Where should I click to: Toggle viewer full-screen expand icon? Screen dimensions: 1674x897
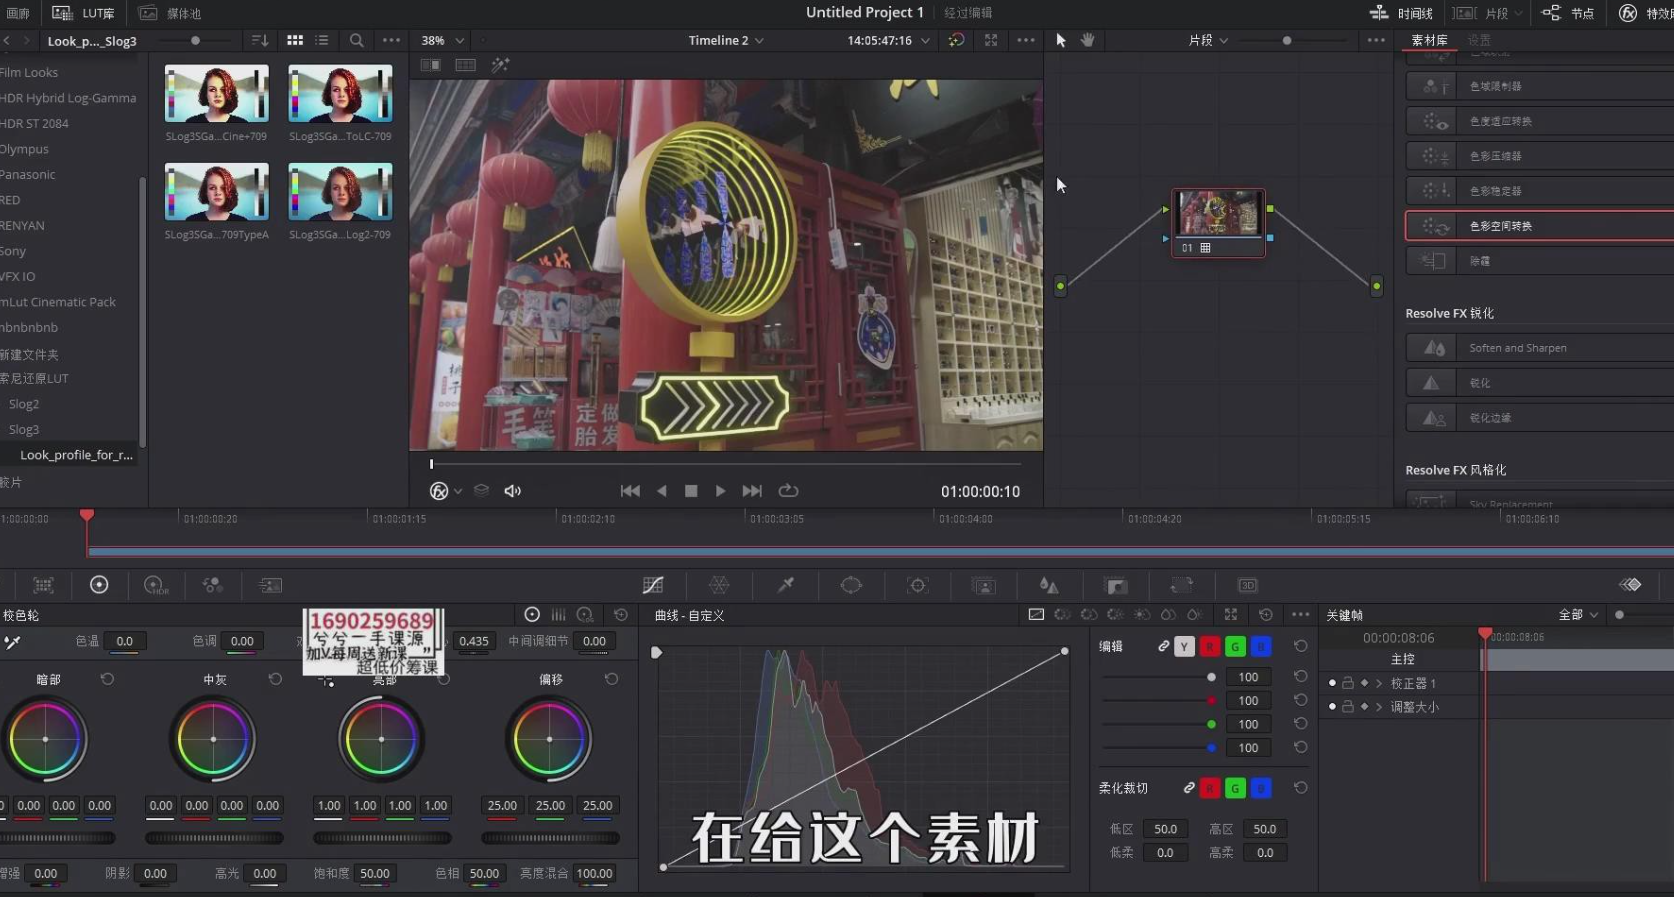tap(991, 40)
